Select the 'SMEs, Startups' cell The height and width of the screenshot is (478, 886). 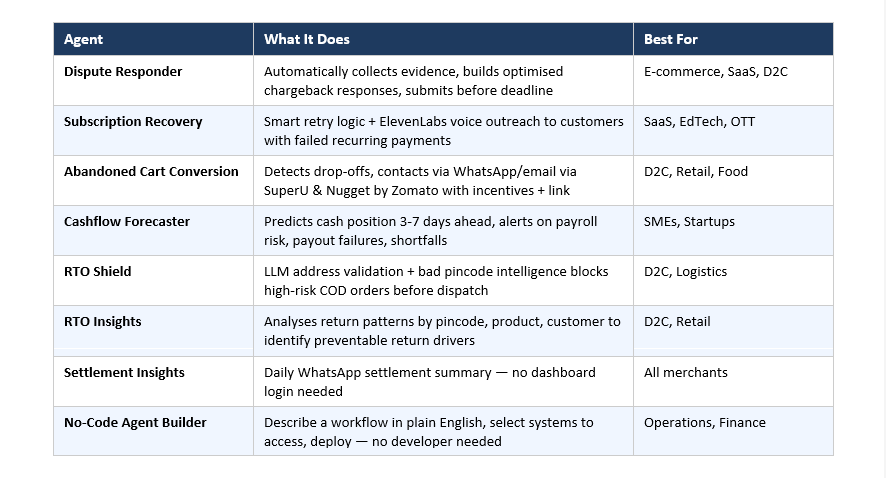coord(689,222)
